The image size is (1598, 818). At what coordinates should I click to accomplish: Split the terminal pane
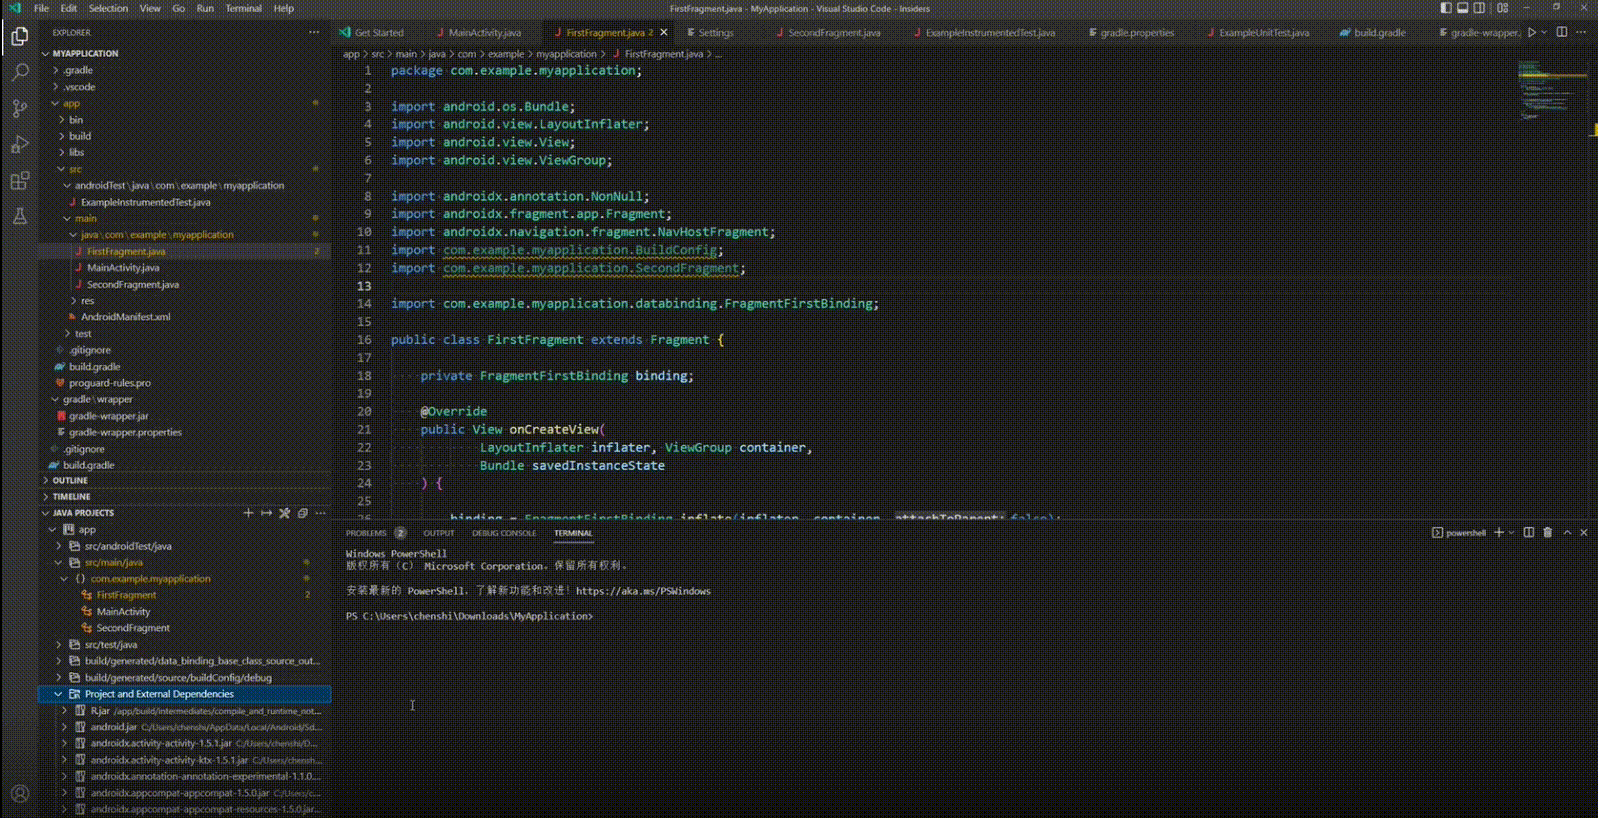click(x=1528, y=533)
